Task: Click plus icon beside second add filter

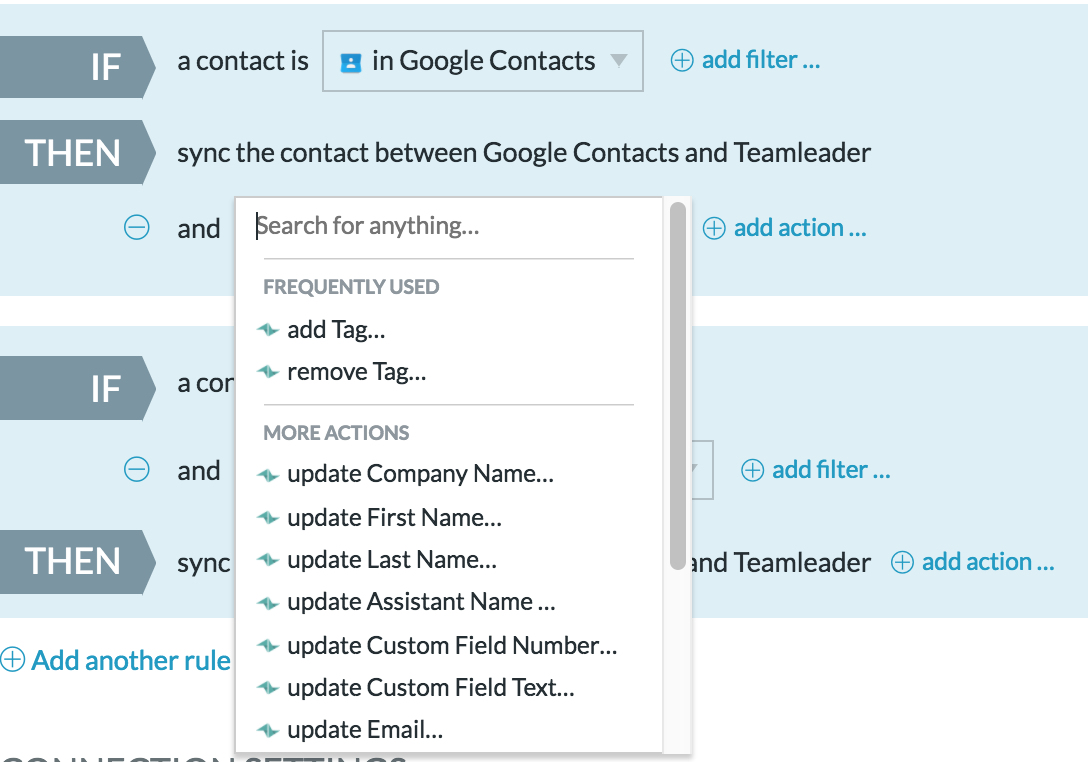Action: coord(753,471)
